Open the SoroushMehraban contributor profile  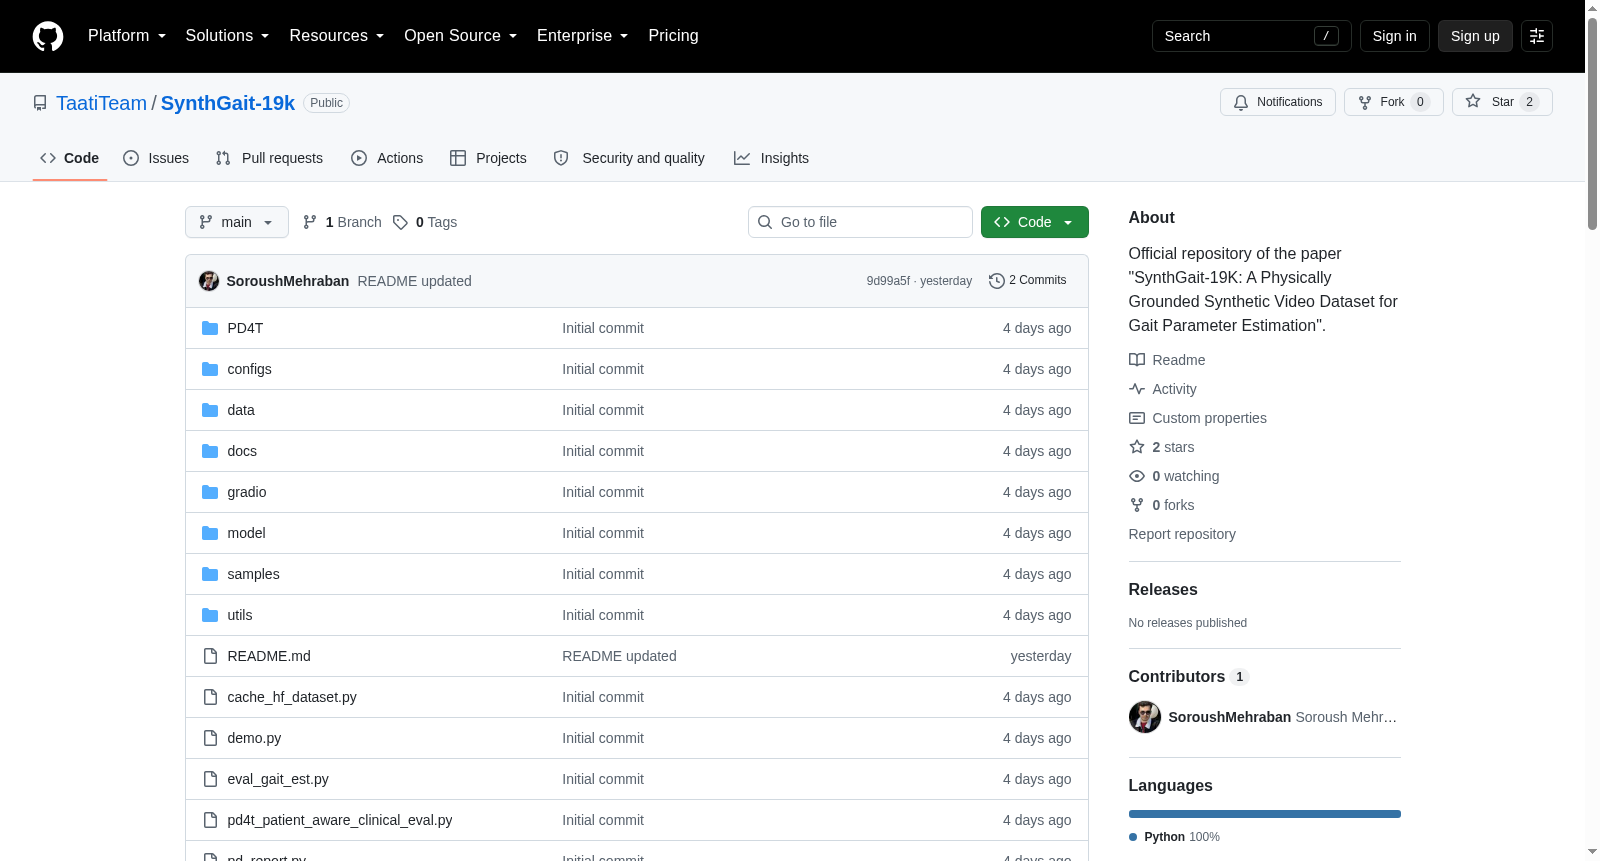[1230, 717]
